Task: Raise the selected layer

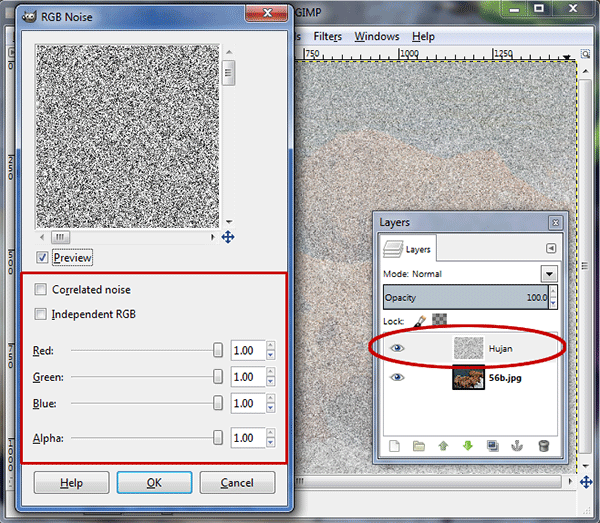Action: pyautogui.click(x=443, y=446)
